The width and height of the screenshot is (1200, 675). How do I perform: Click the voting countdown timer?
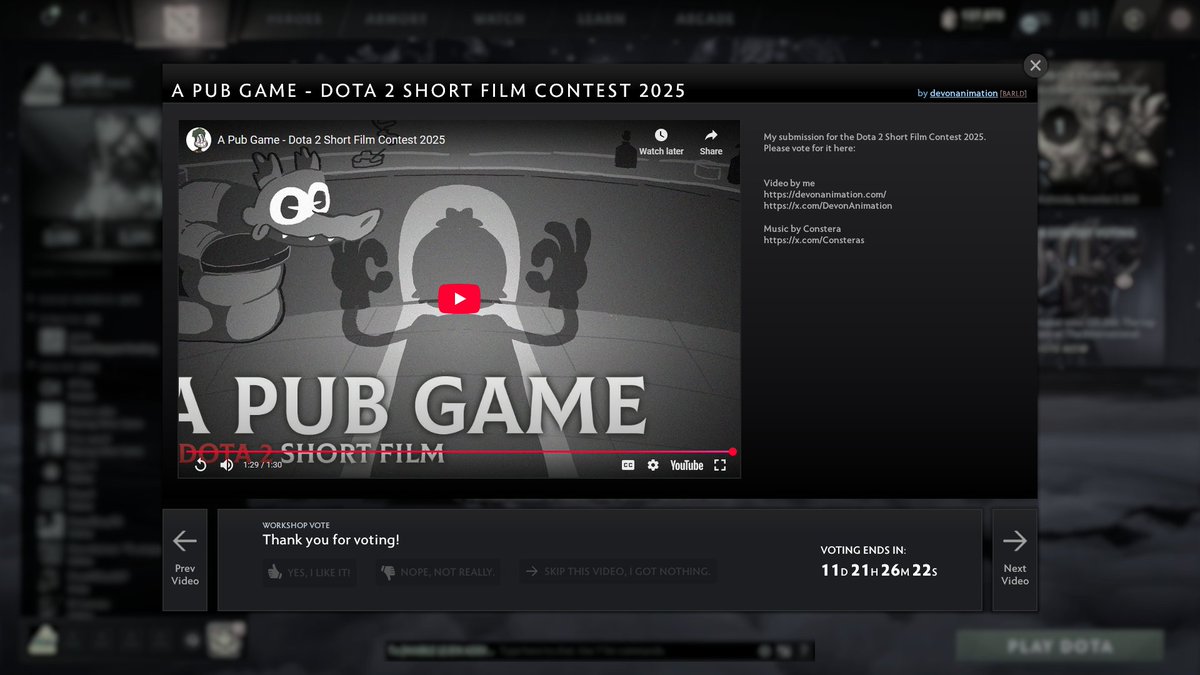[x=879, y=571]
